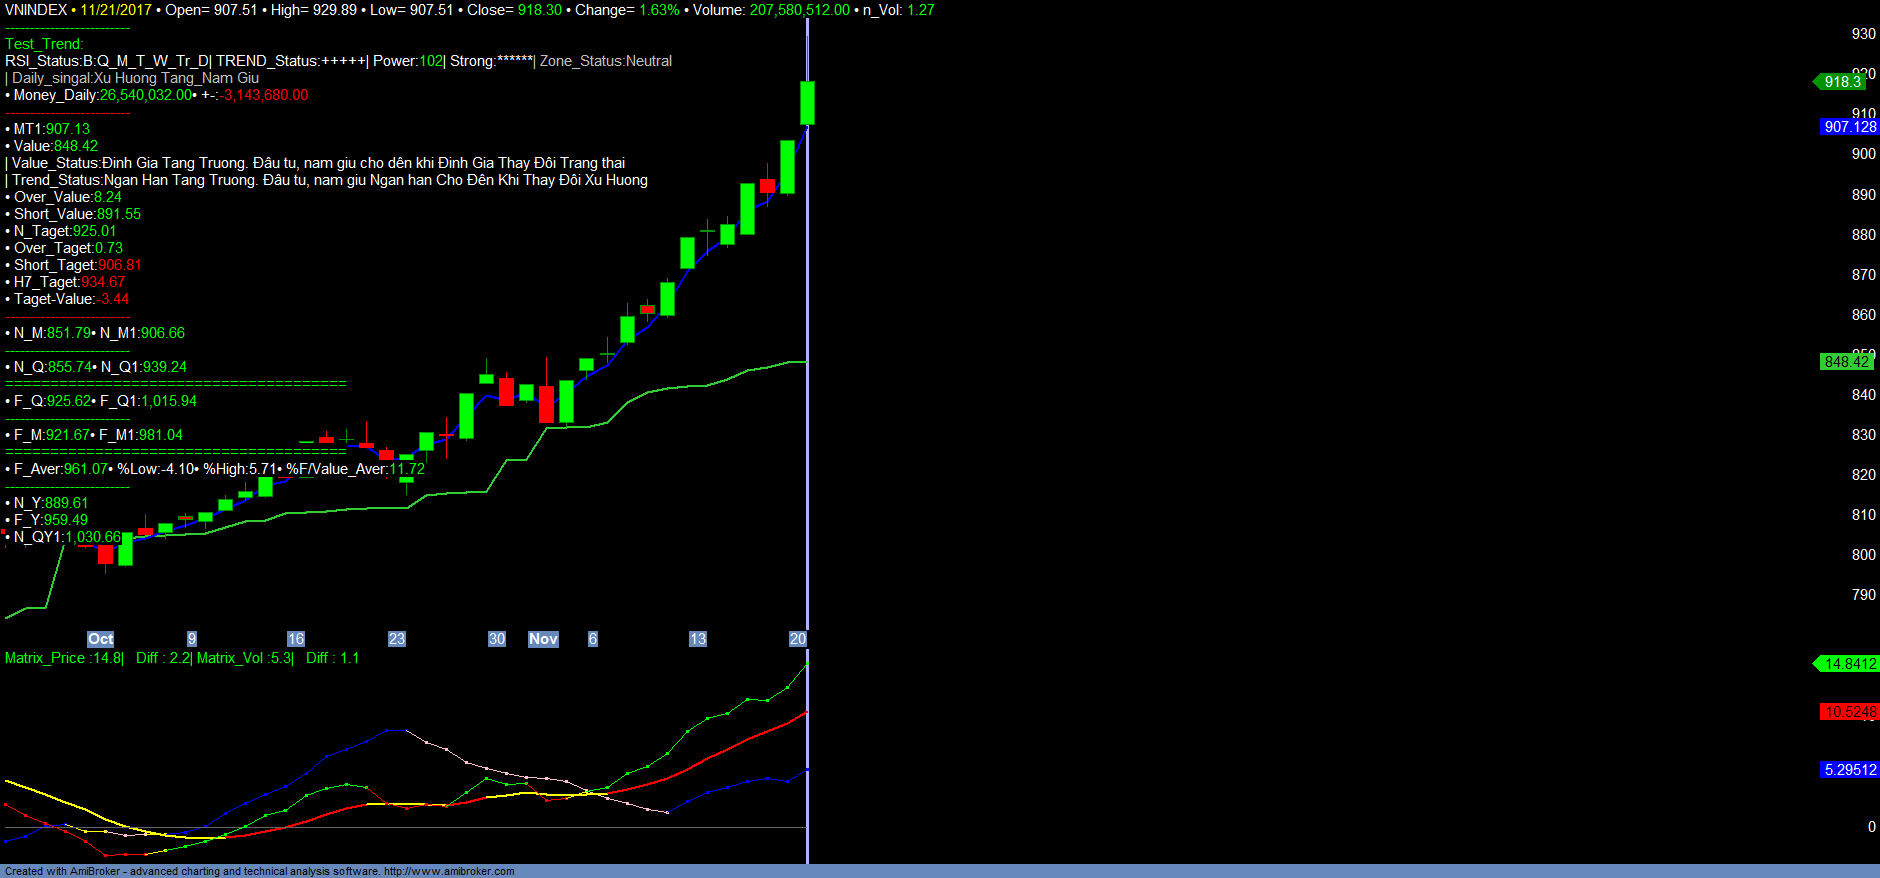The height and width of the screenshot is (878, 1880).
Task: Click the red 10.5248 indicator value tag
Action: (x=1849, y=712)
